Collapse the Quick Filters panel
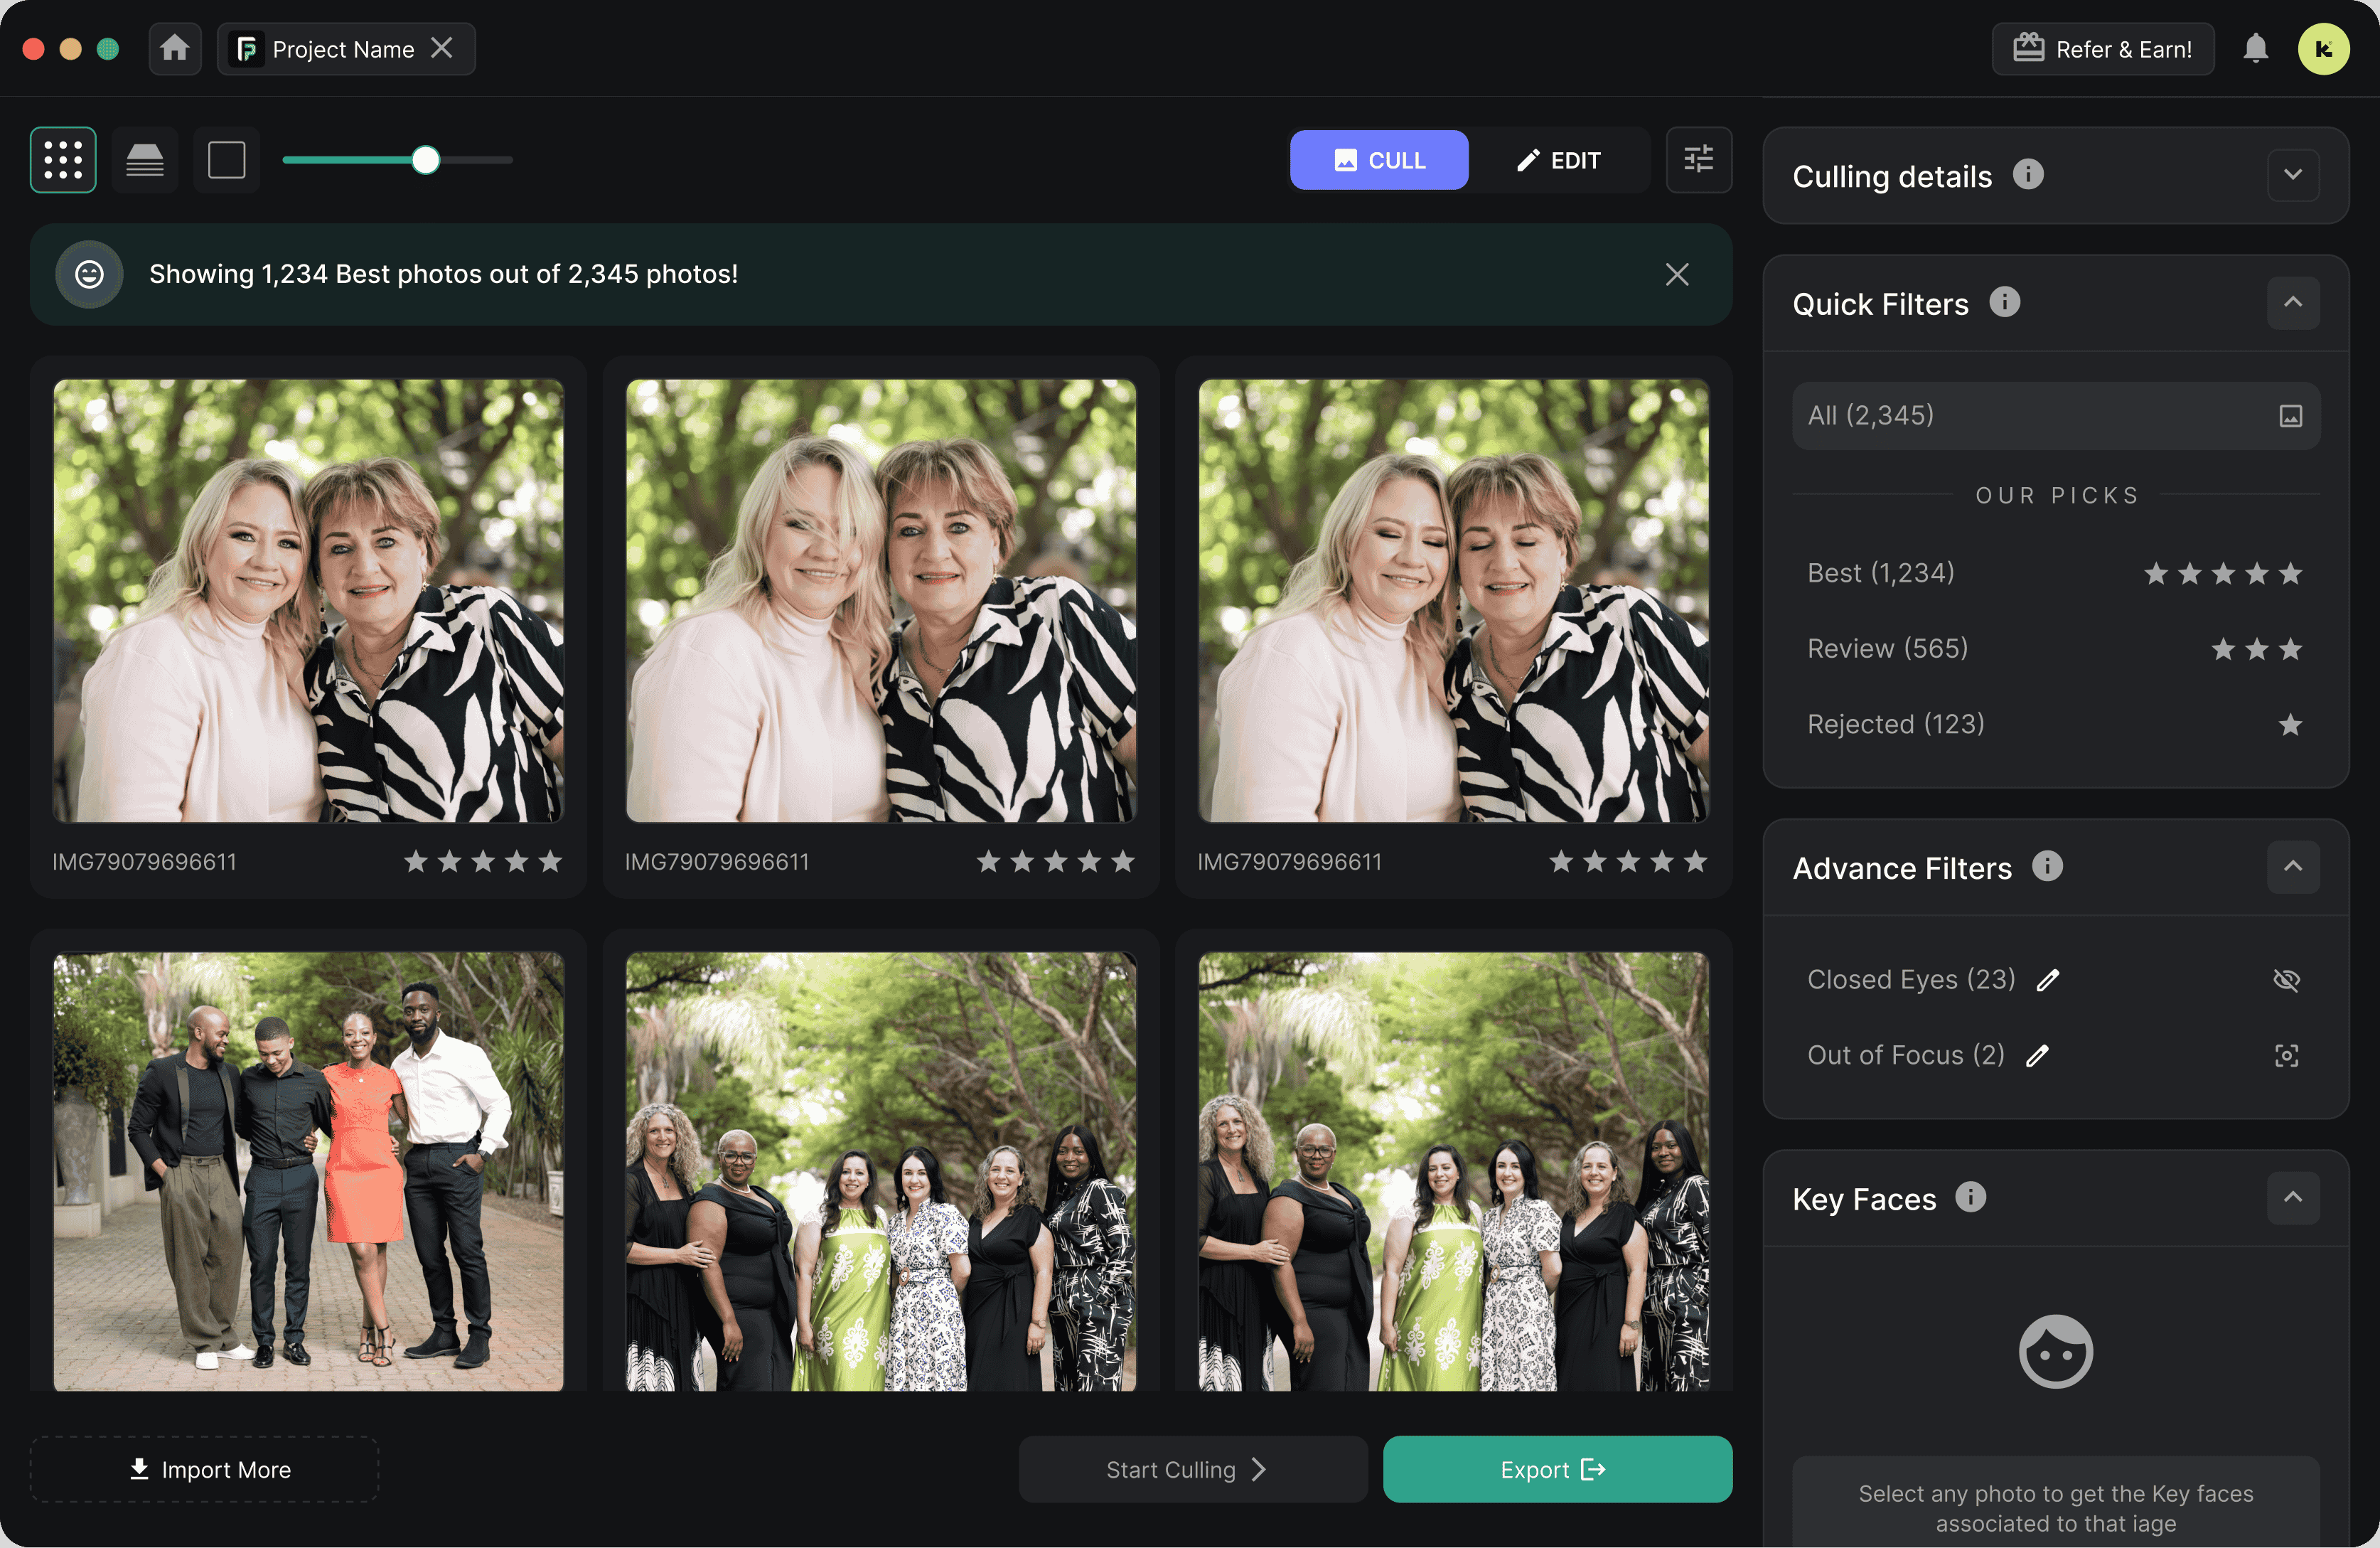Viewport: 2380px width, 1548px height. point(2294,302)
